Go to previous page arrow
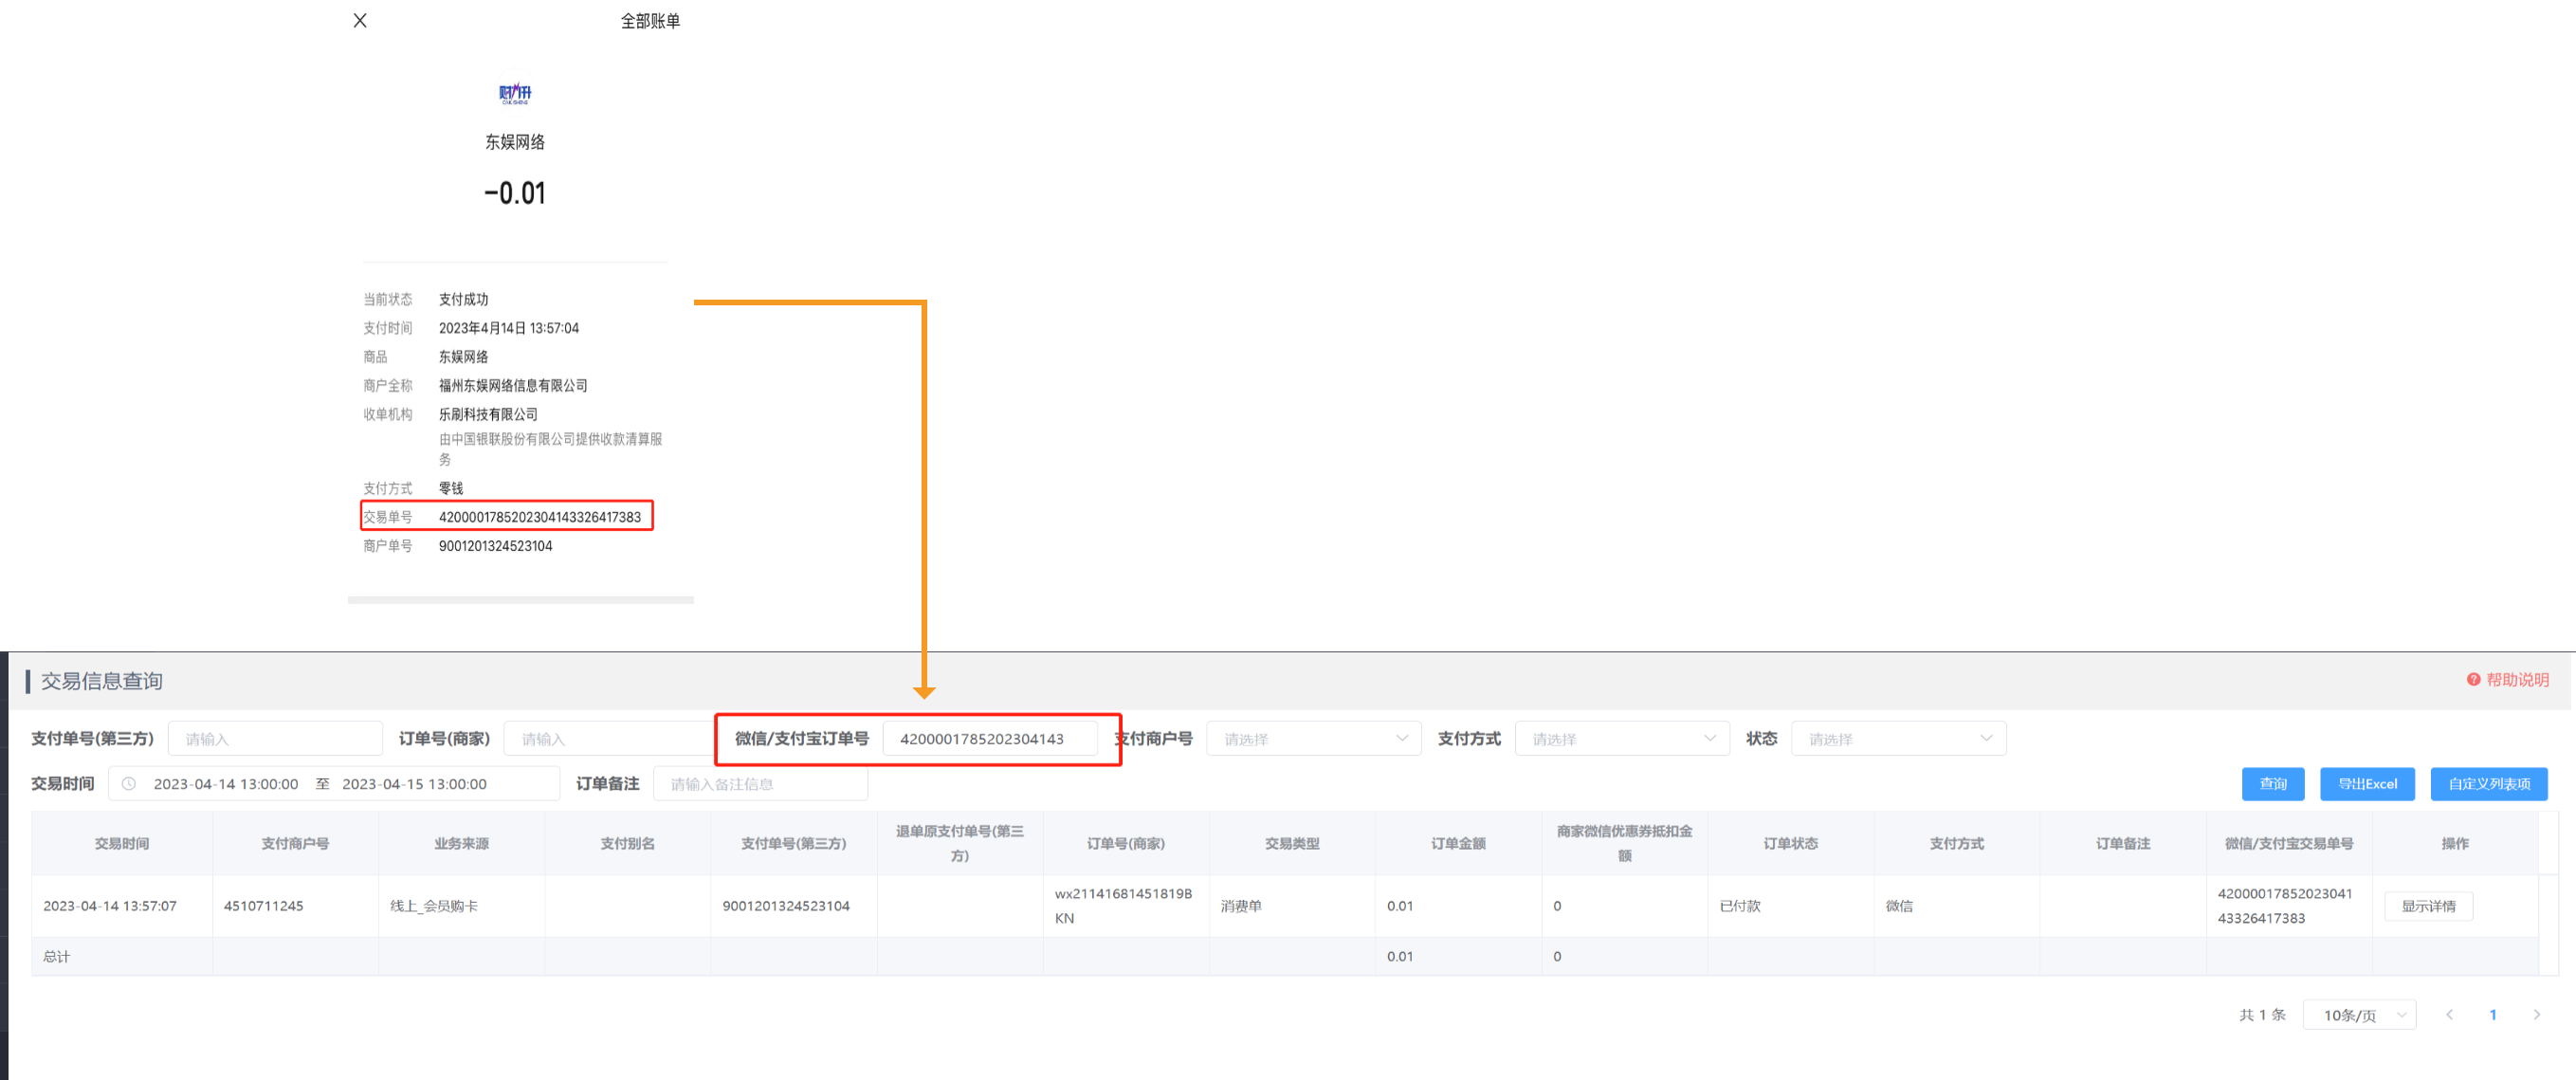The image size is (2576, 1080). click(x=2450, y=1015)
